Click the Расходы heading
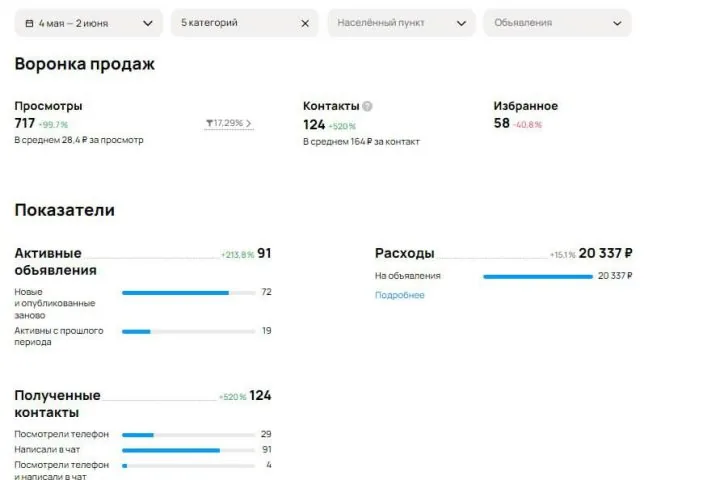 pyautogui.click(x=405, y=253)
